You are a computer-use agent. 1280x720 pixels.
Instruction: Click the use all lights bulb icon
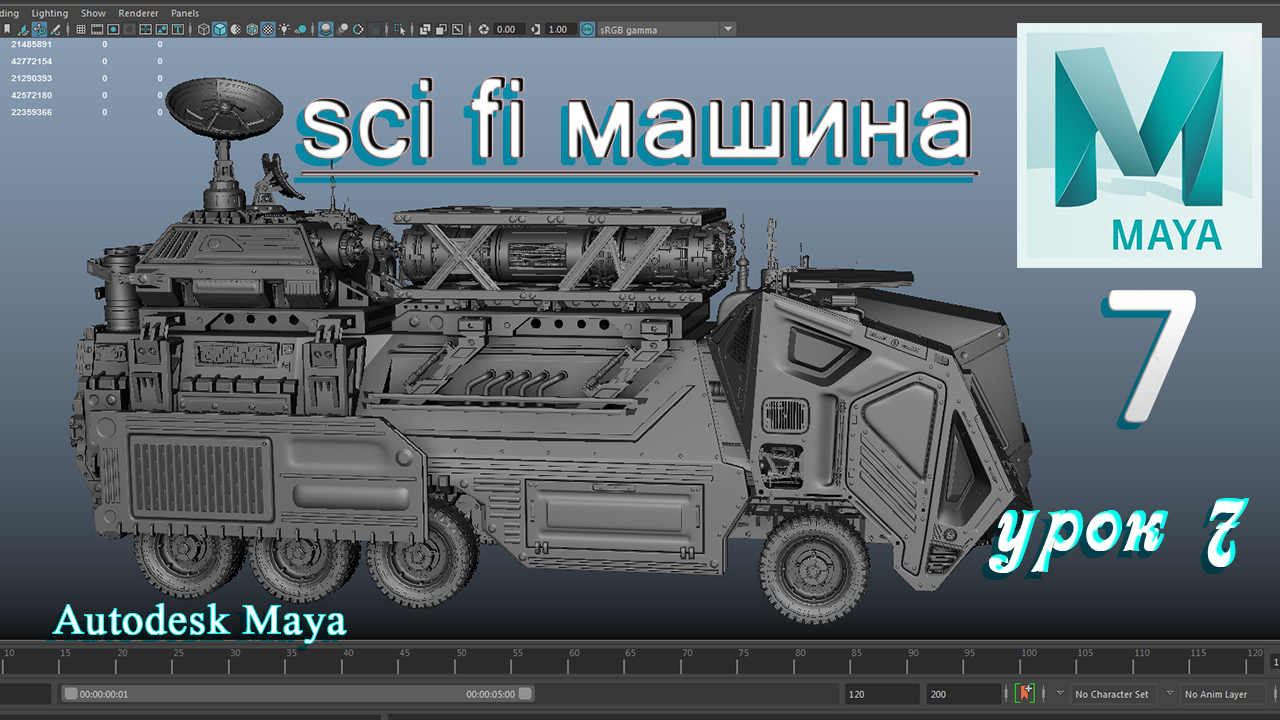284,29
